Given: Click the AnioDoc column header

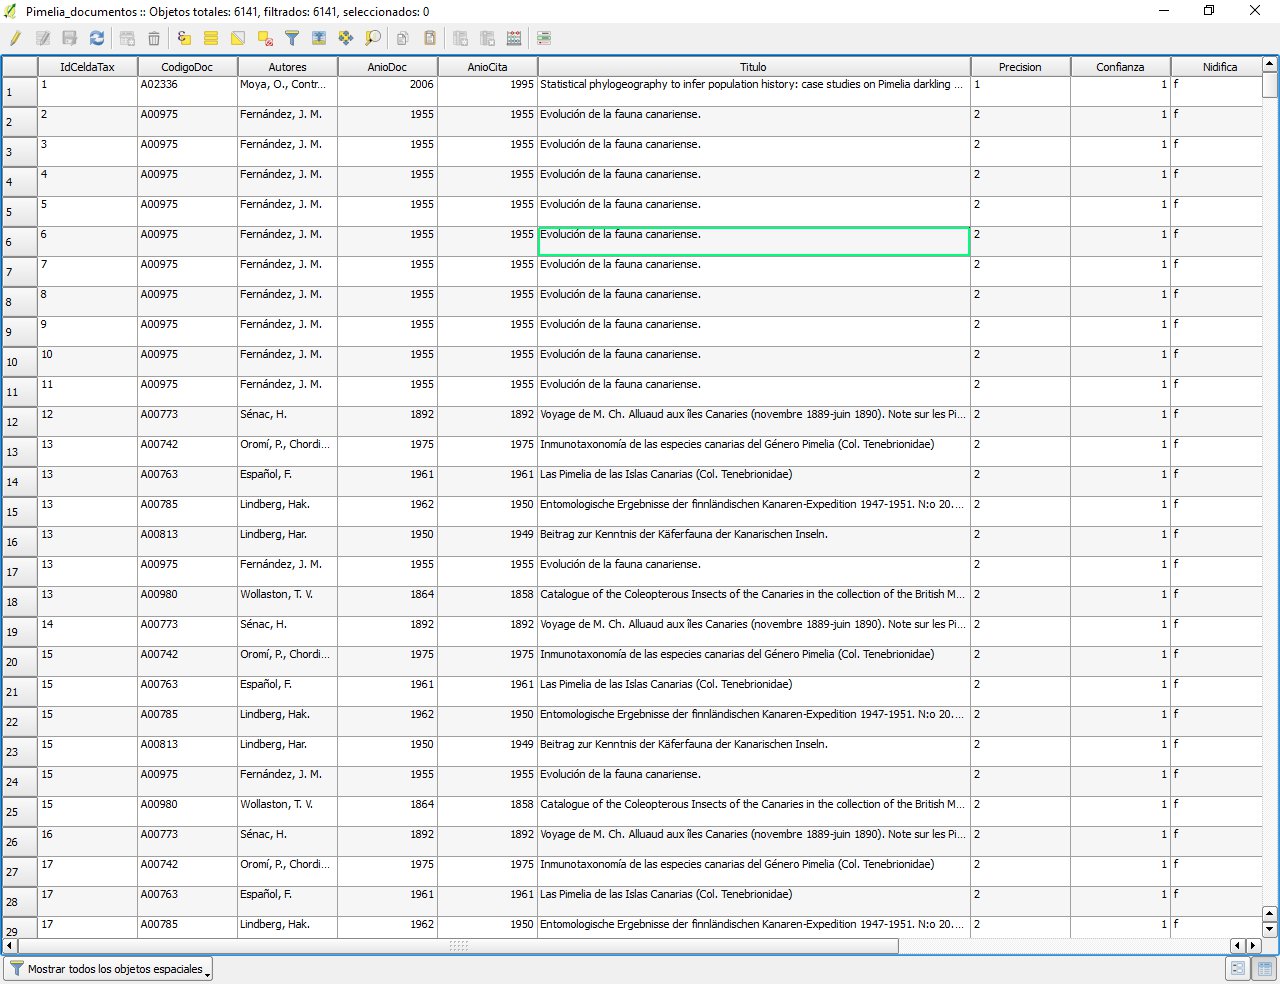Looking at the screenshot, I should pos(387,67).
